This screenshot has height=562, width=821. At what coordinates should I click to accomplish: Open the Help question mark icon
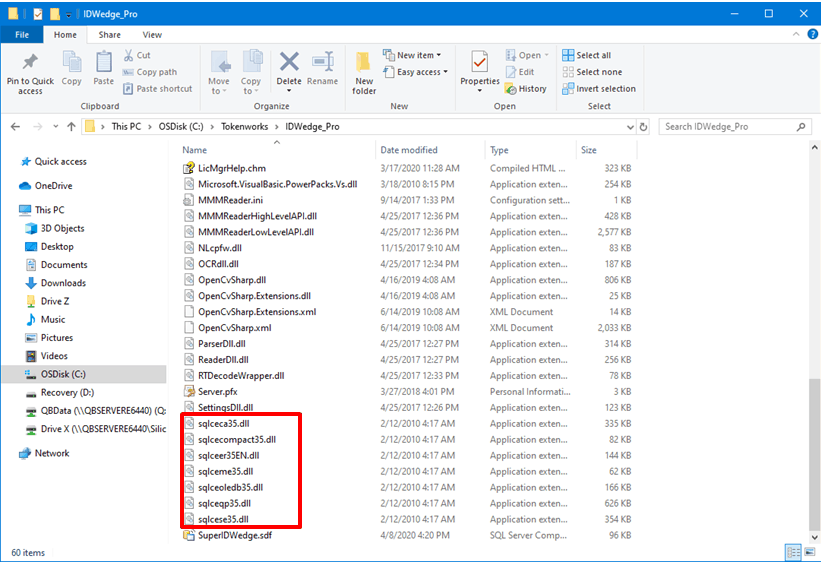click(x=813, y=35)
